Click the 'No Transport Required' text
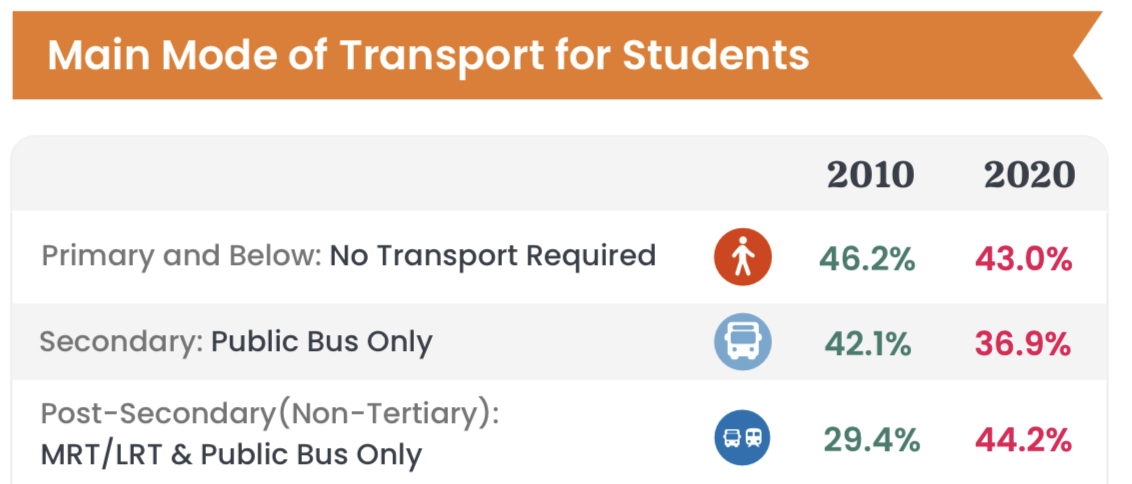 click(x=493, y=256)
